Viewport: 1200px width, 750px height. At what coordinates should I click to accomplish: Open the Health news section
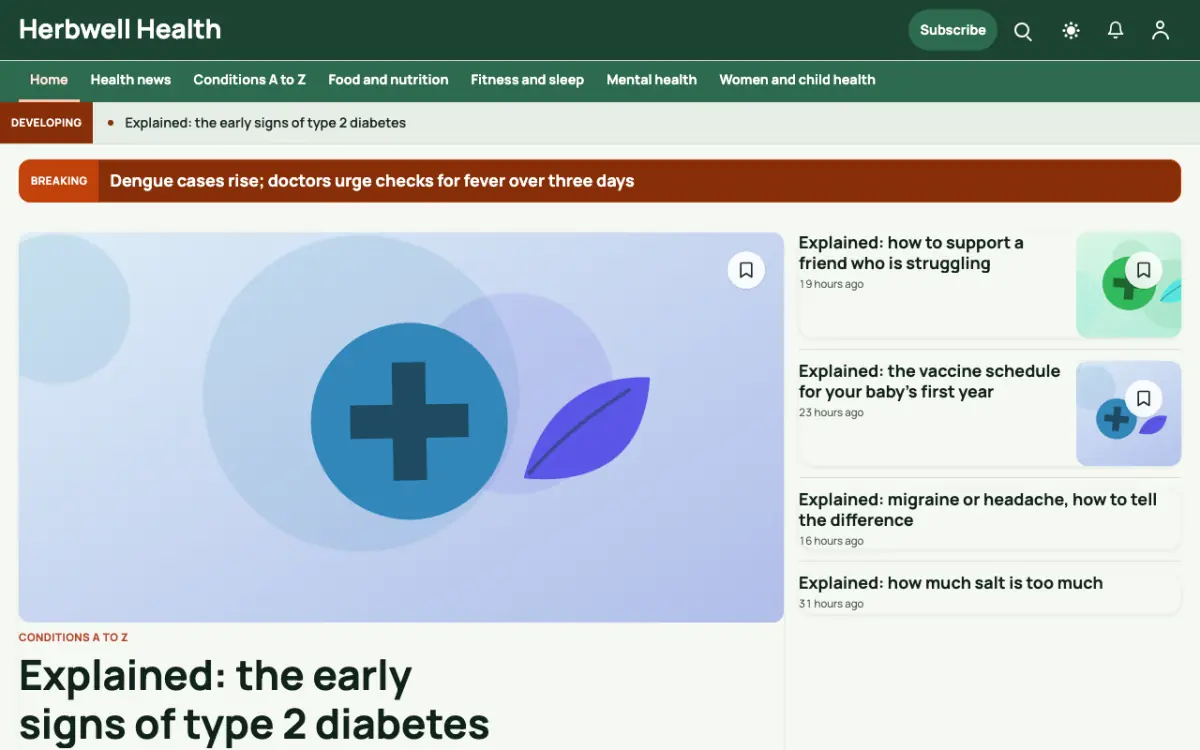131,80
